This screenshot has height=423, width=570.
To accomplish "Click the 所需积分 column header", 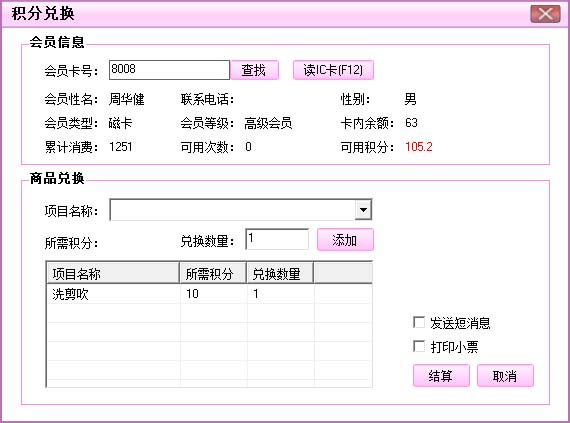I will click(213, 274).
